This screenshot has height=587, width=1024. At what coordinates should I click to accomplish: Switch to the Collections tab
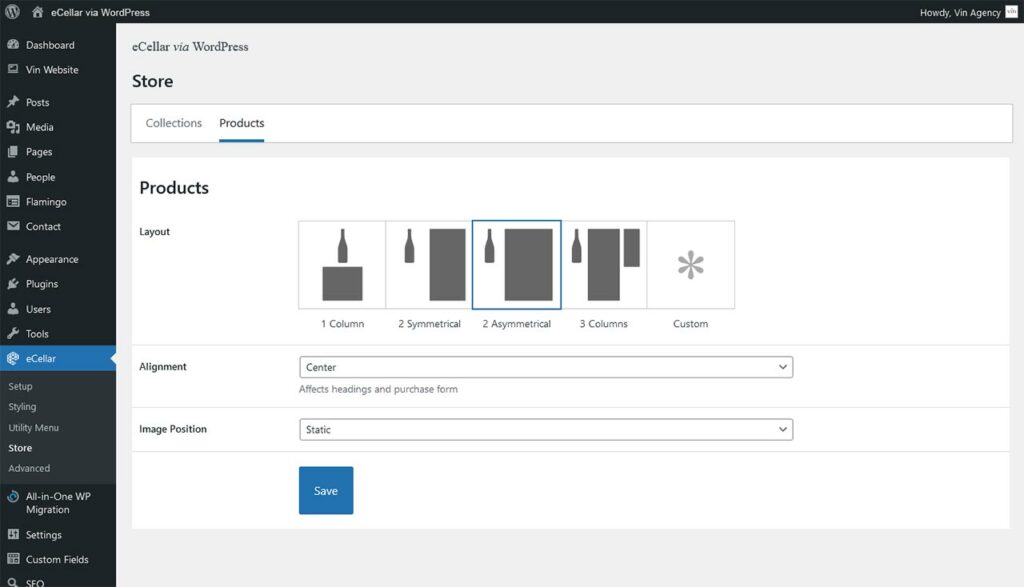click(x=174, y=123)
